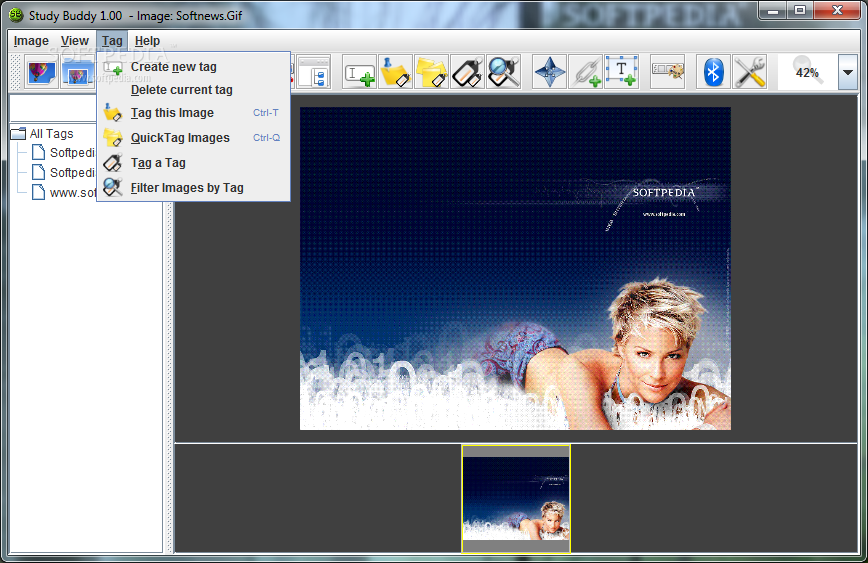Click the create new tag toolbar icon
This screenshot has width=868, height=563.
(x=359, y=73)
